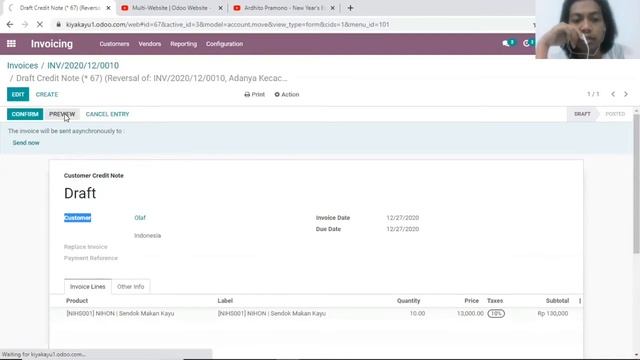Open the Odoo apps grid menu
The image size is (640, 360).
coord(11,44)
